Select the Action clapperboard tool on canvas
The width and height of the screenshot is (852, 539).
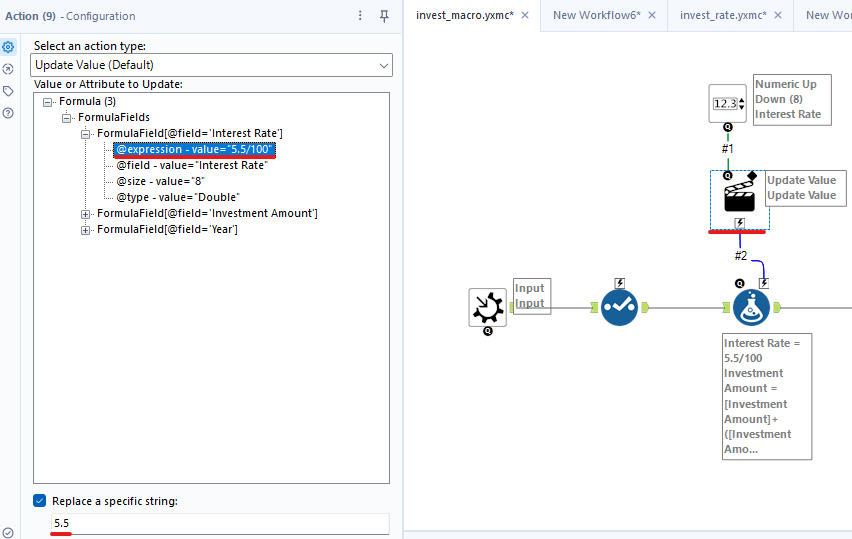[x=740, y=197]
